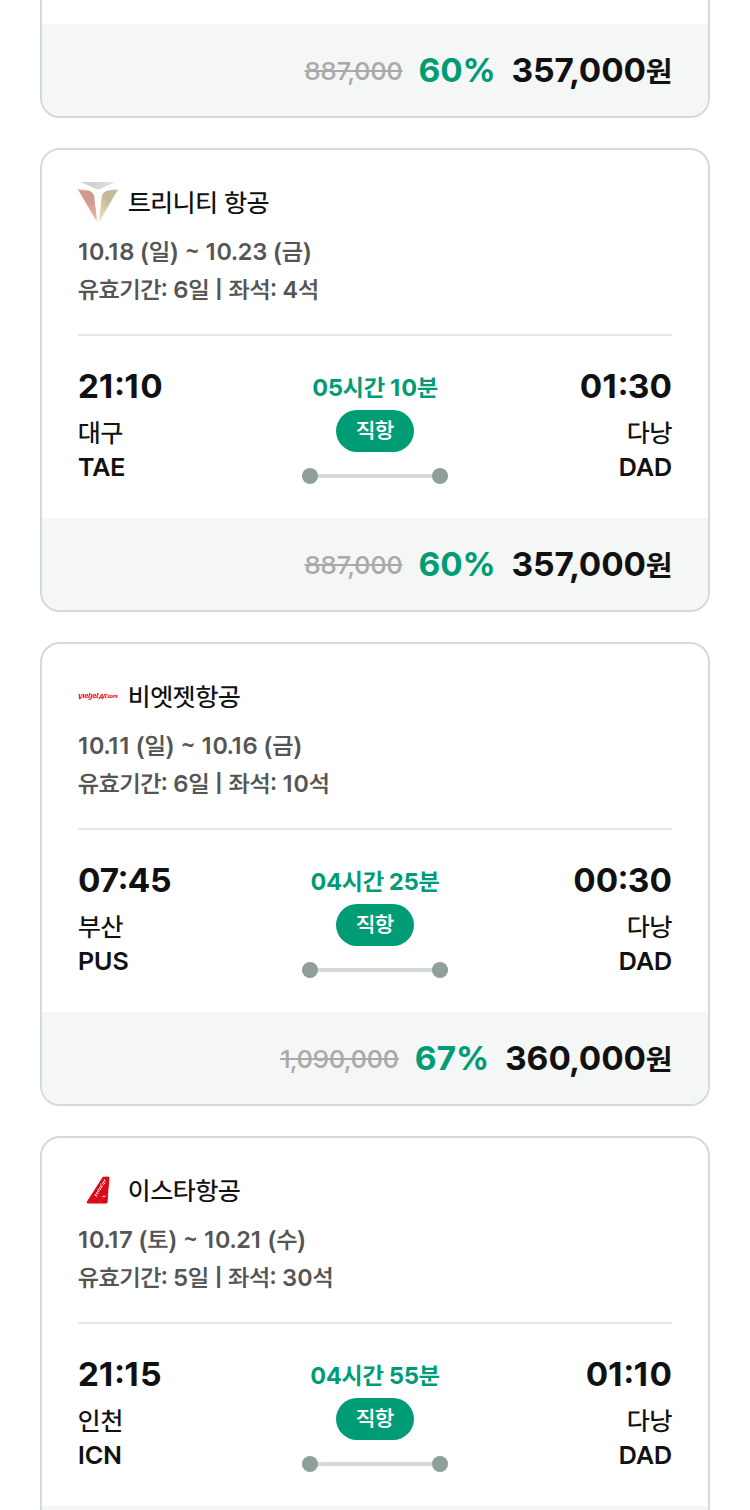The width and height of the screenshot is (750, 1510).
Task: Click the 07:45 Busan PUS departure time
Action: 125,880
